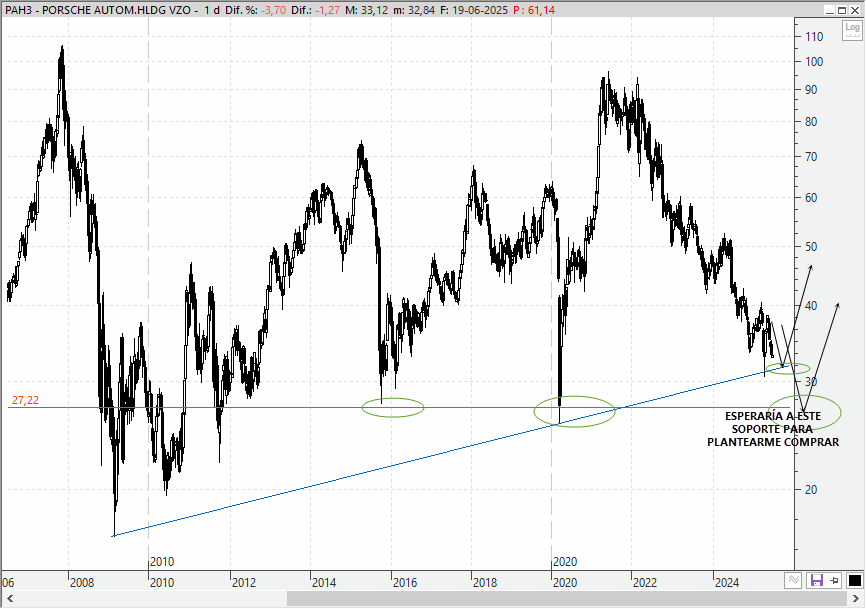This screenshot has height=609, width=866.
Task: Click the maximum value M: 33,12
Action: (367, 10)
